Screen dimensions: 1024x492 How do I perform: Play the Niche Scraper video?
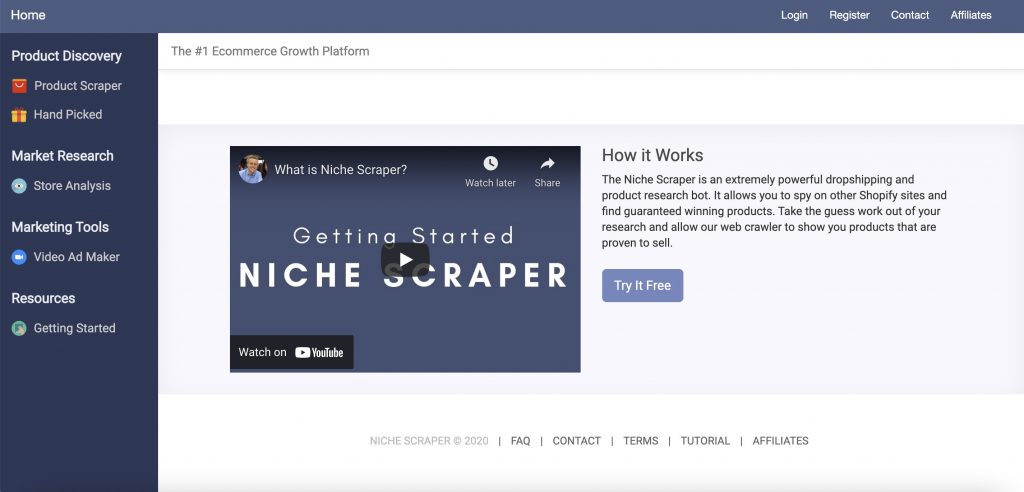point(405,259)
